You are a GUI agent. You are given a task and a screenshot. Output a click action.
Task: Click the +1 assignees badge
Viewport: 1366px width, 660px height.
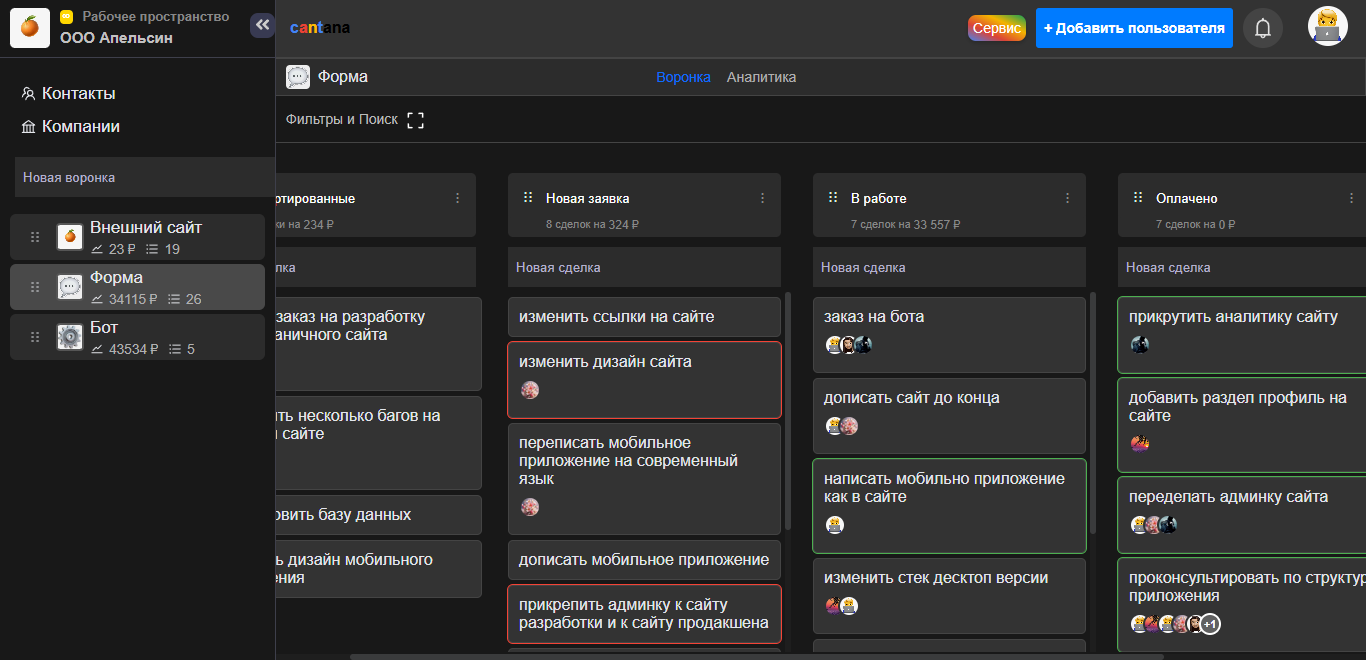tap(1210, 624)
